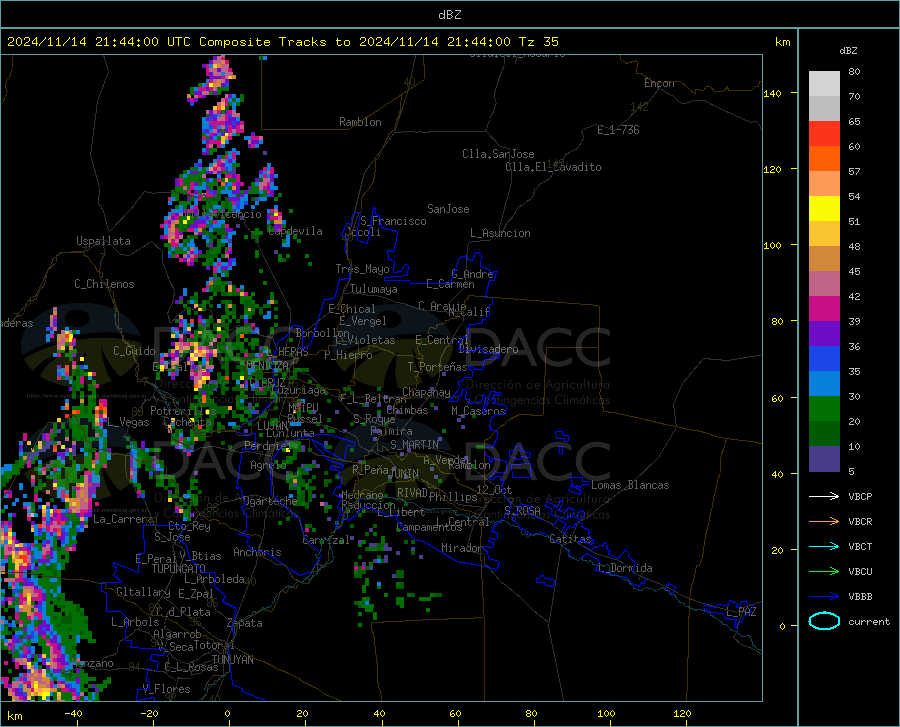The image size is (900, 727).
Task: Click the 120 km horizontal axis label
Action: click(x=682, y=714)
